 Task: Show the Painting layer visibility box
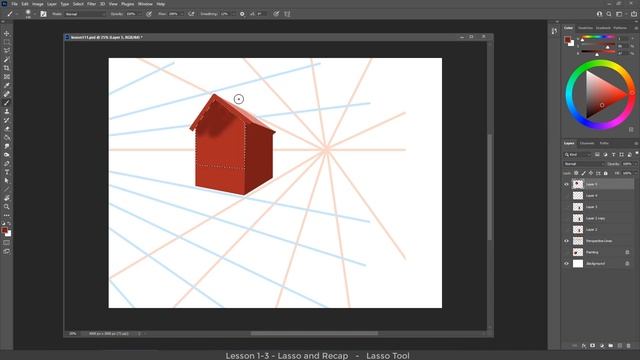click(567, 252)
